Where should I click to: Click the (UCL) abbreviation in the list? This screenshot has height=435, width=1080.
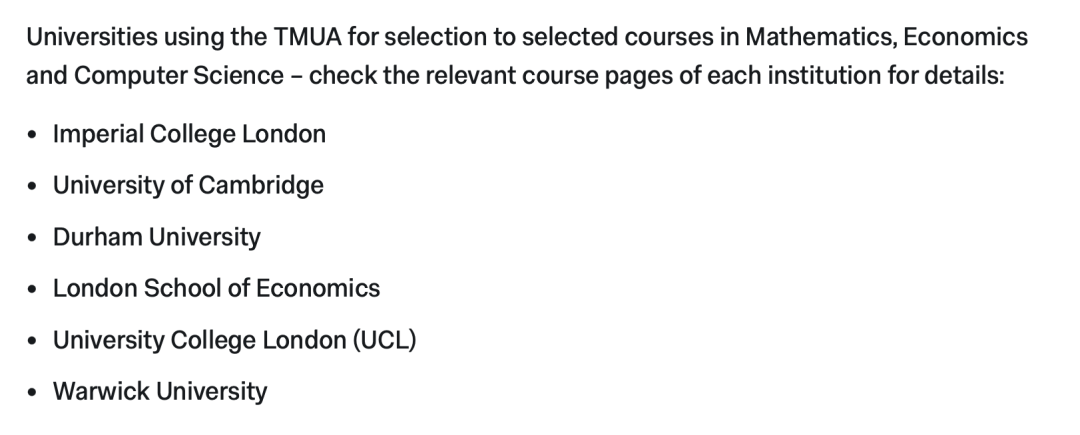pos(383,341)
